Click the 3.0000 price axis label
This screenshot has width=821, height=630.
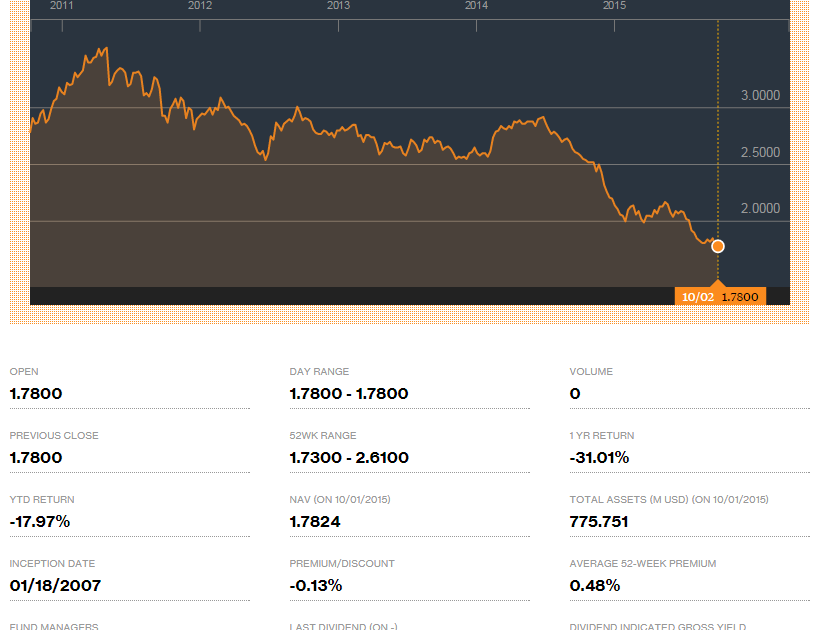pyautogui.click(x=760, y=96)
